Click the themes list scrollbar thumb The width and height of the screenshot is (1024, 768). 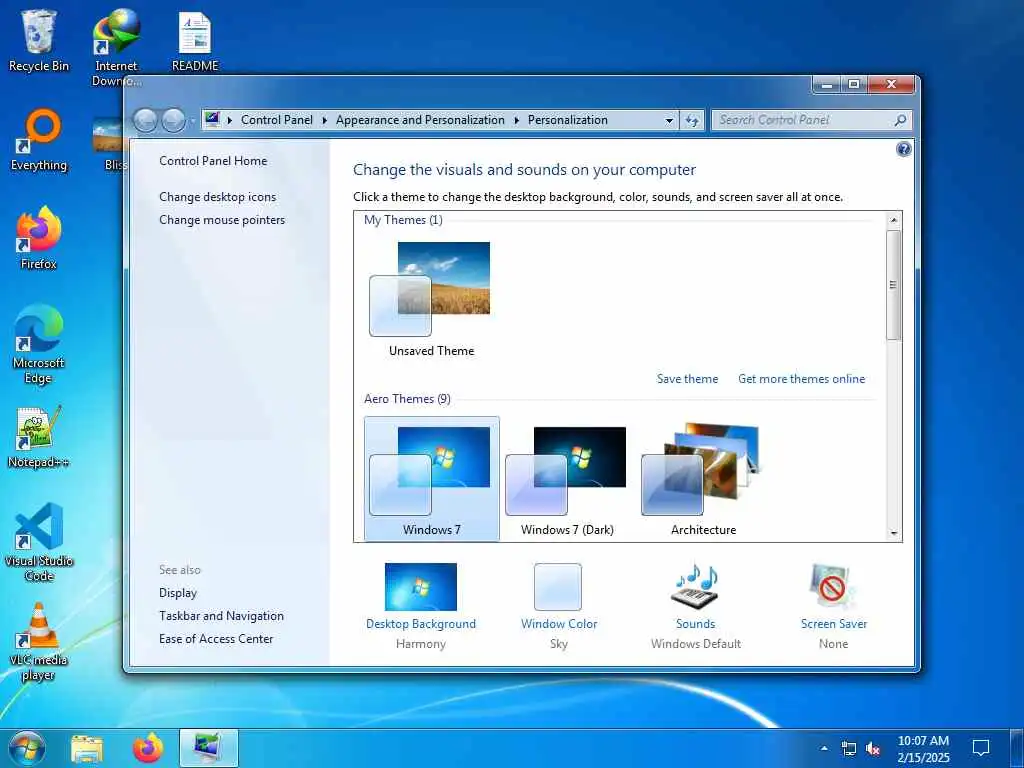tap(894, 285)
